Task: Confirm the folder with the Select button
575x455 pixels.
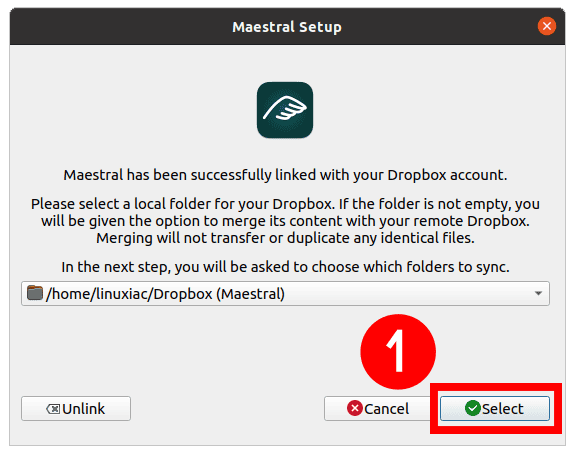Action: (495, 408)
